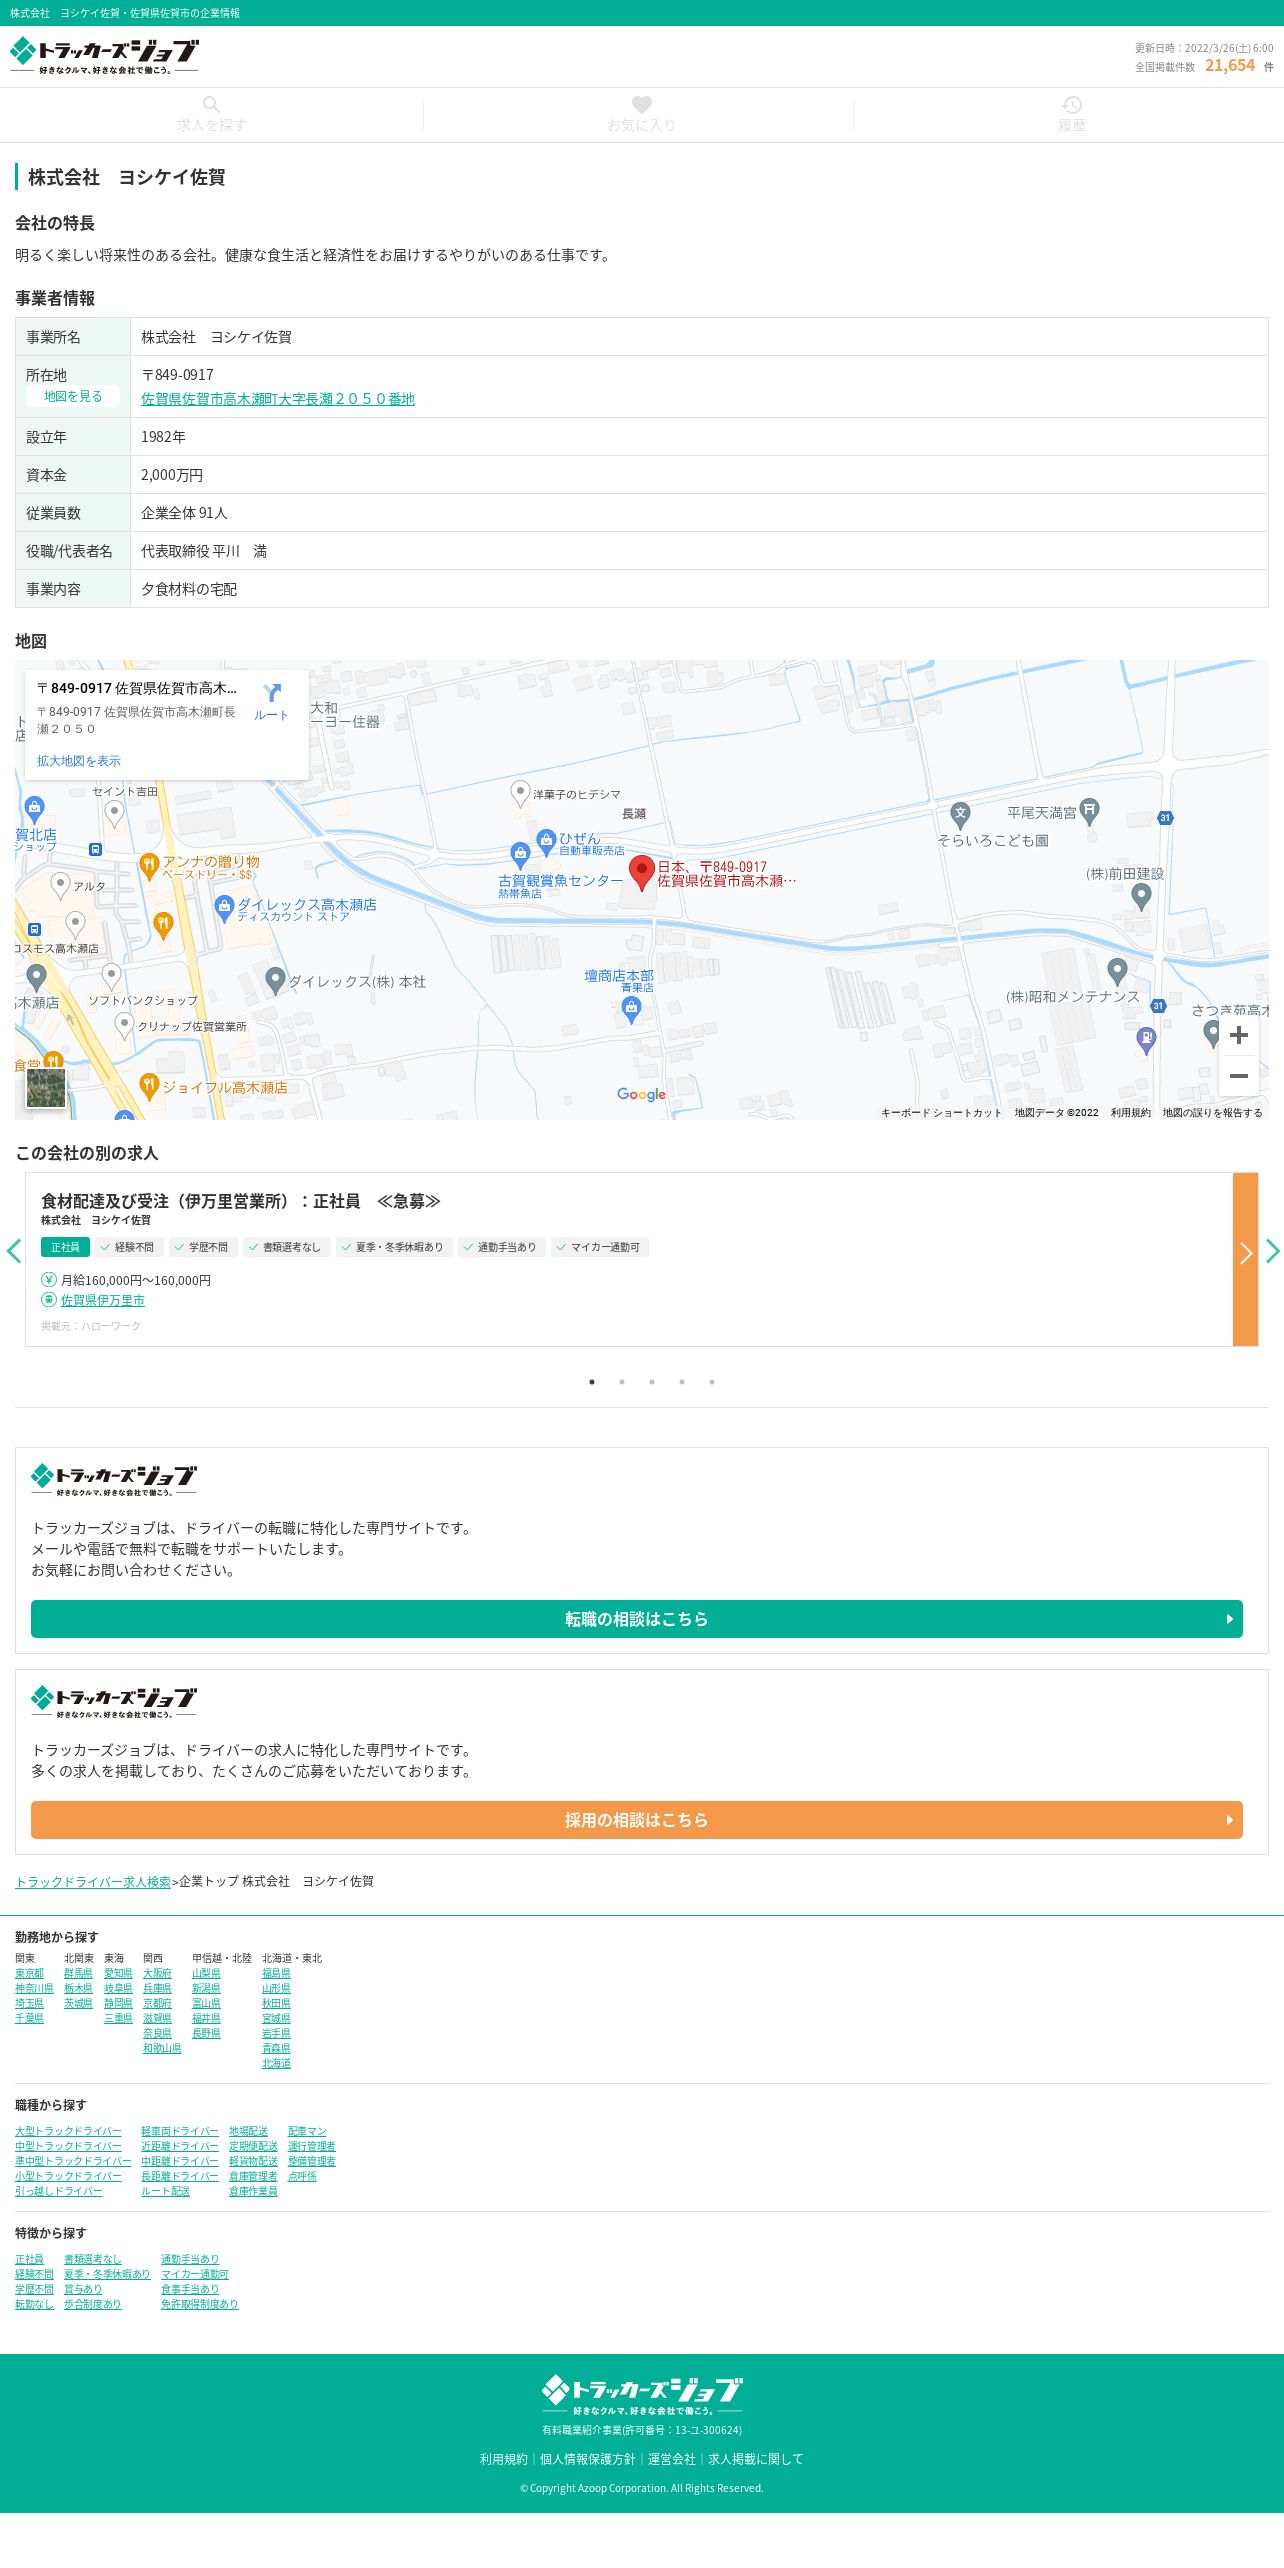Click 転職の相談はこちら green button

(x=637, y=1619)
